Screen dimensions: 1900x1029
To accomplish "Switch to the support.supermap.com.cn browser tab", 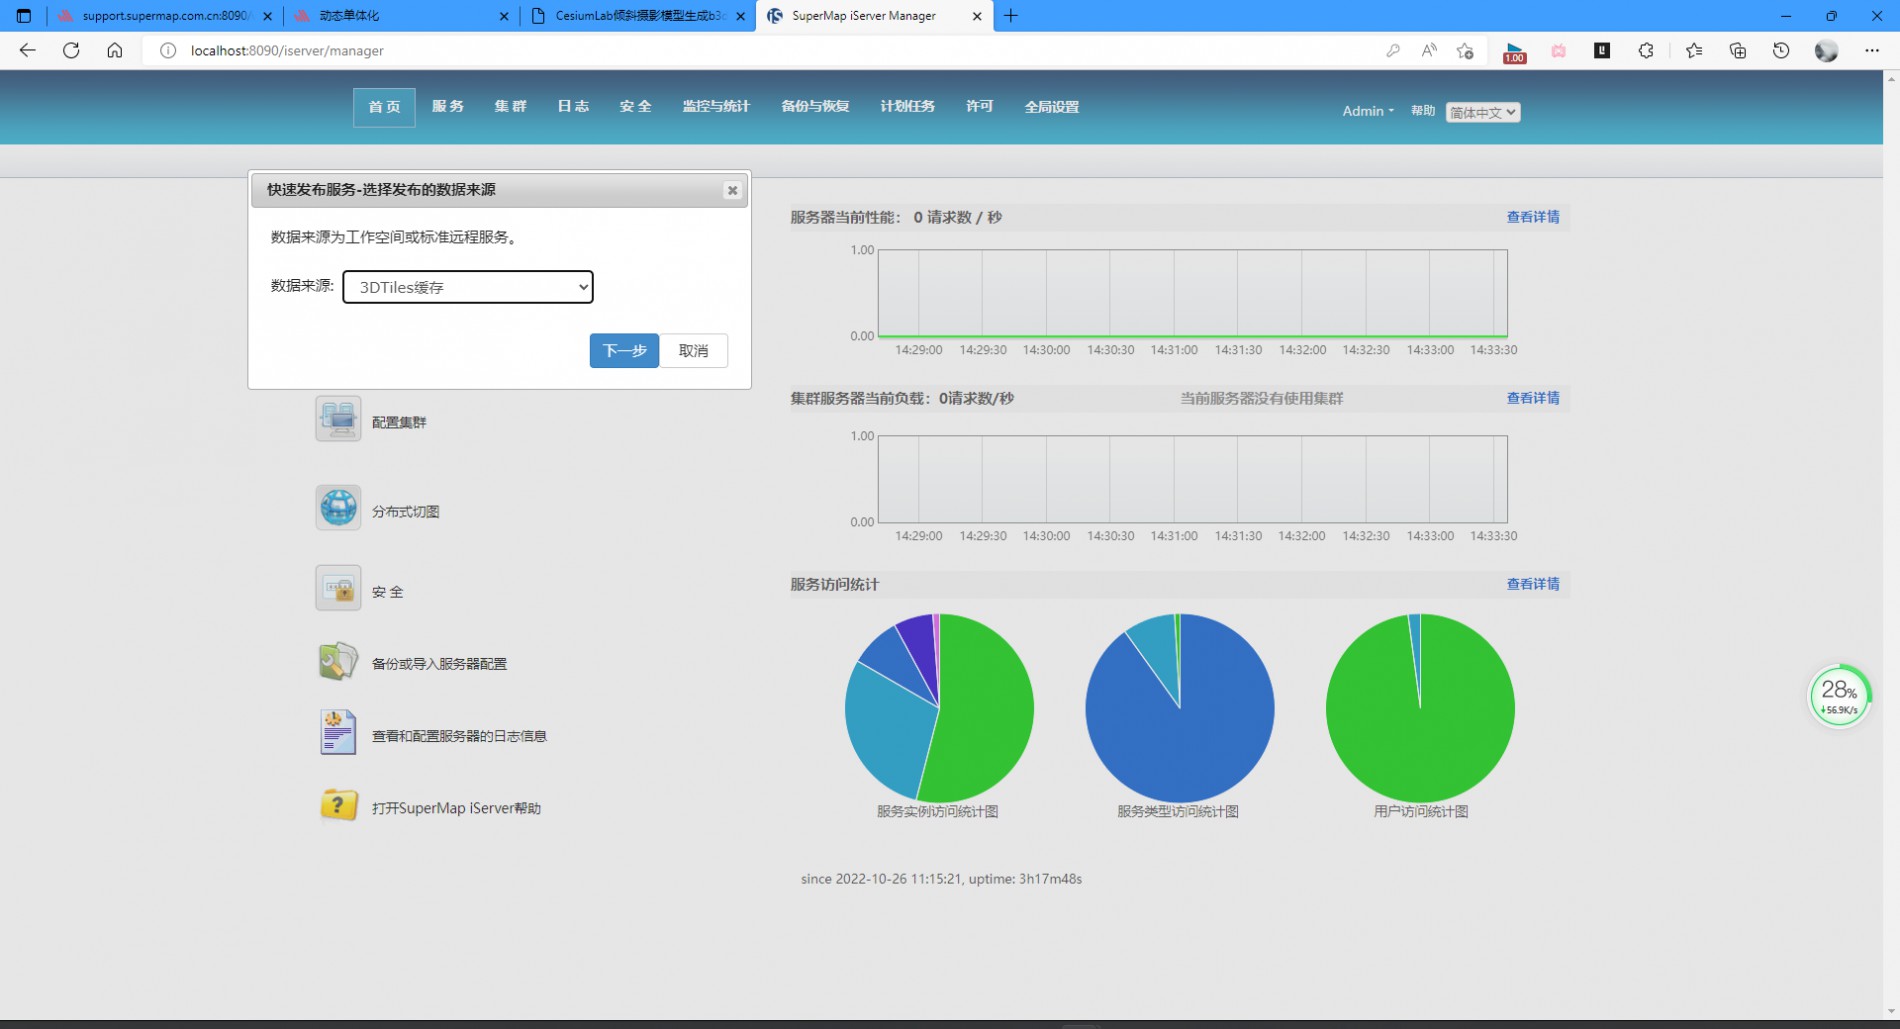I will click(x=164, y=16).
